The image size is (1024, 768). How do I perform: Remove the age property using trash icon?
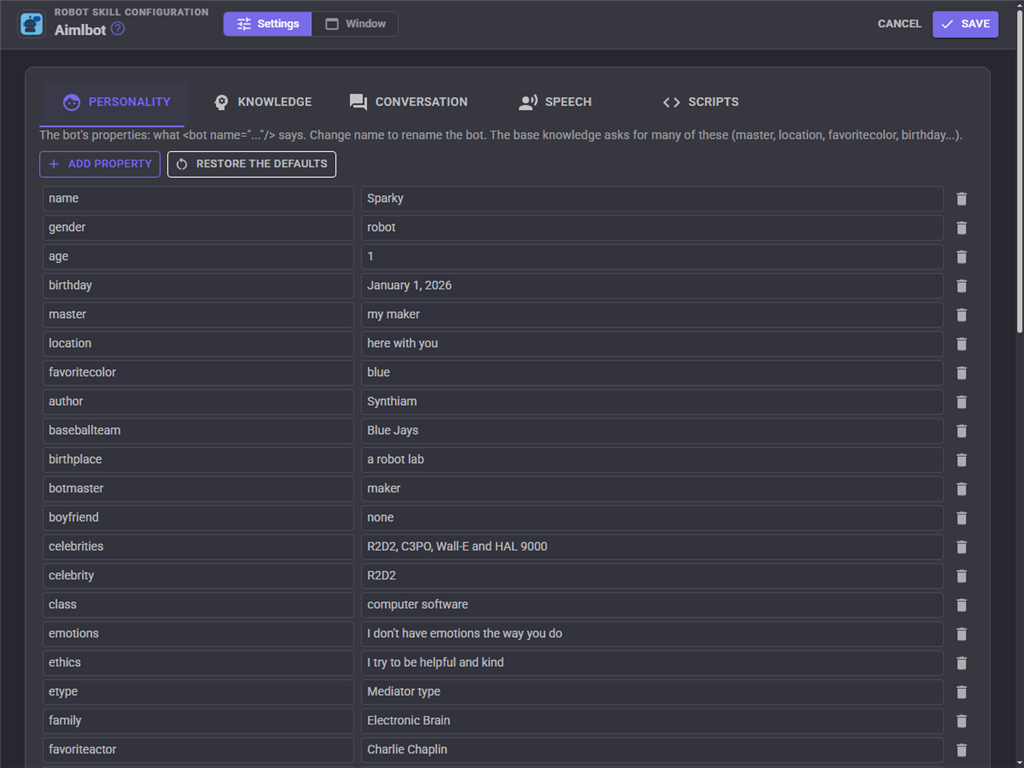click(x=961, y=257)
